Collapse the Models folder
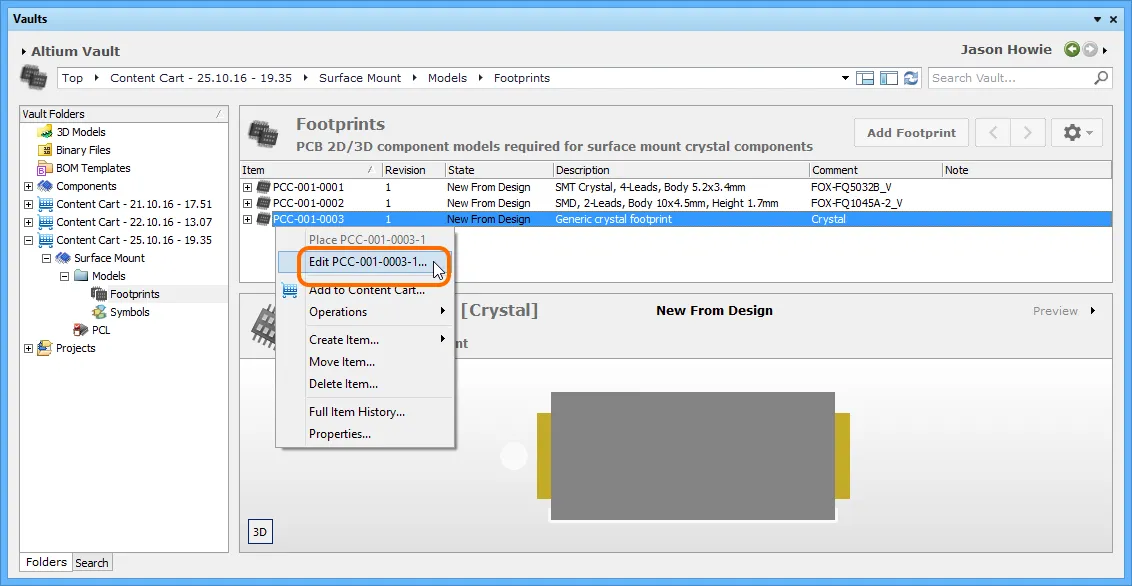This screenshot has height=586, width=1132. tap(64, 276)
